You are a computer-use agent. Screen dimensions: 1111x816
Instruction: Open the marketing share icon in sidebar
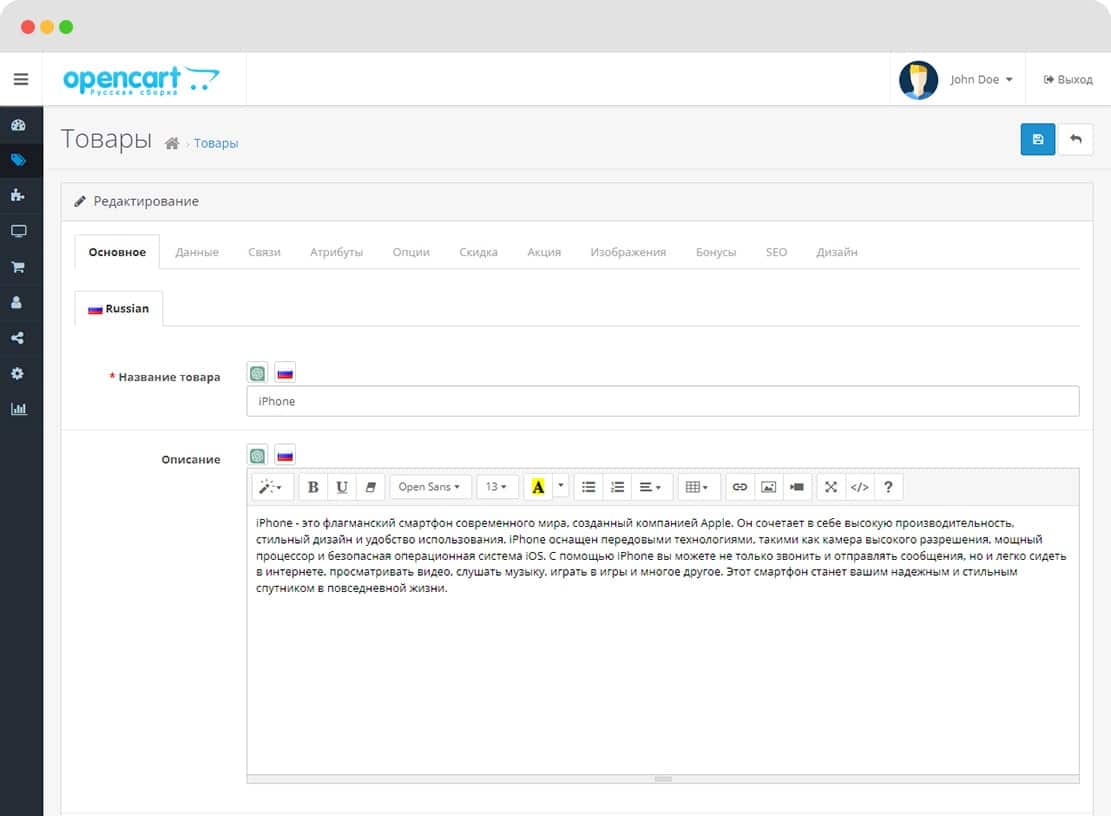(x=18, y=338)
